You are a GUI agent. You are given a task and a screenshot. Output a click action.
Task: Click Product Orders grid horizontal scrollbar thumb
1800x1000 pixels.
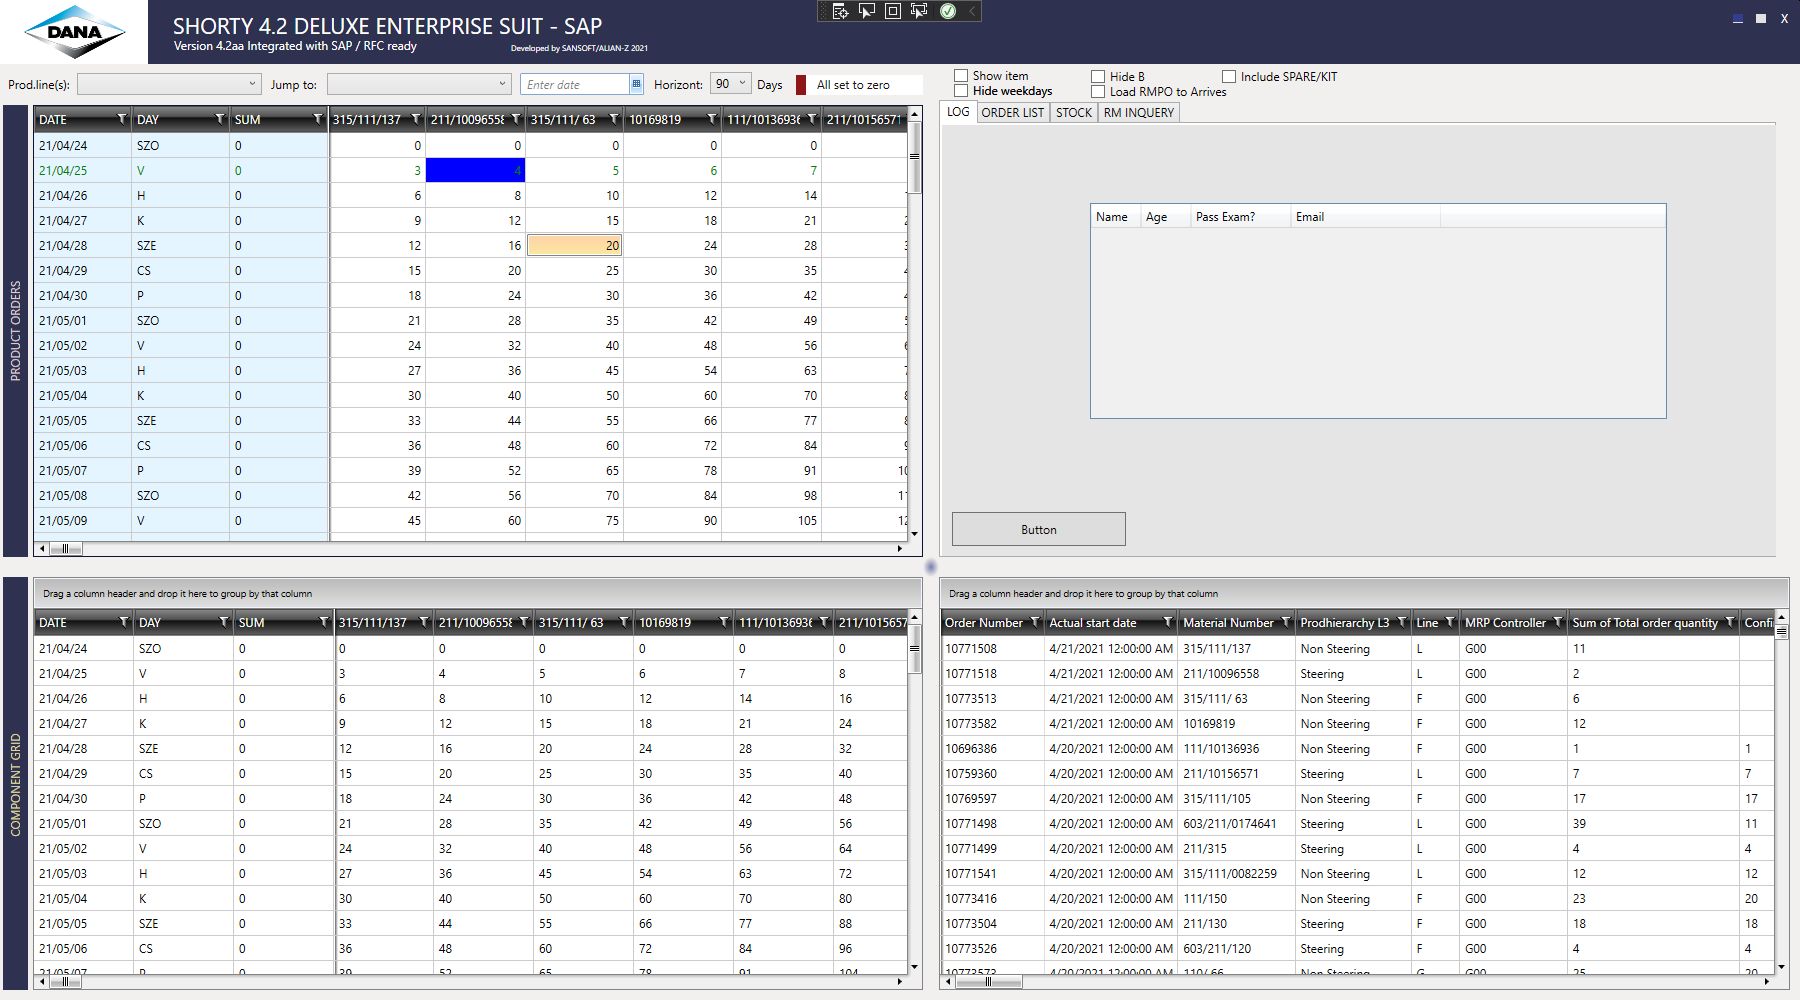coord(66,549)
